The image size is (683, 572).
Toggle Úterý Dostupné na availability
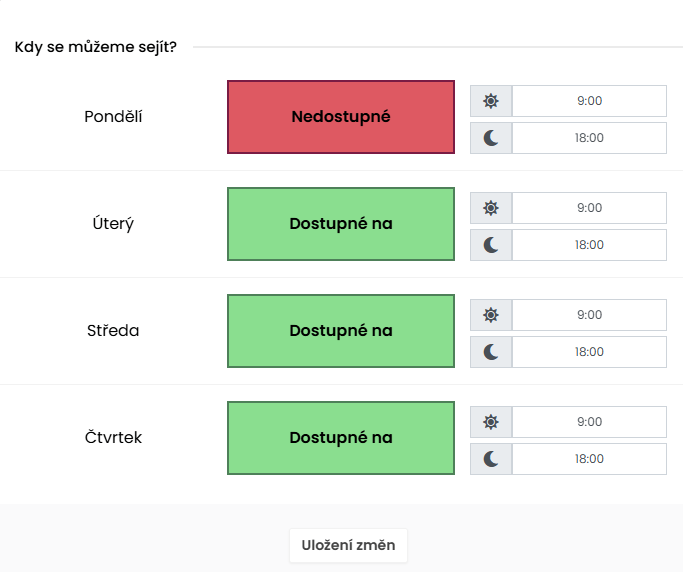tap(341, 224)
